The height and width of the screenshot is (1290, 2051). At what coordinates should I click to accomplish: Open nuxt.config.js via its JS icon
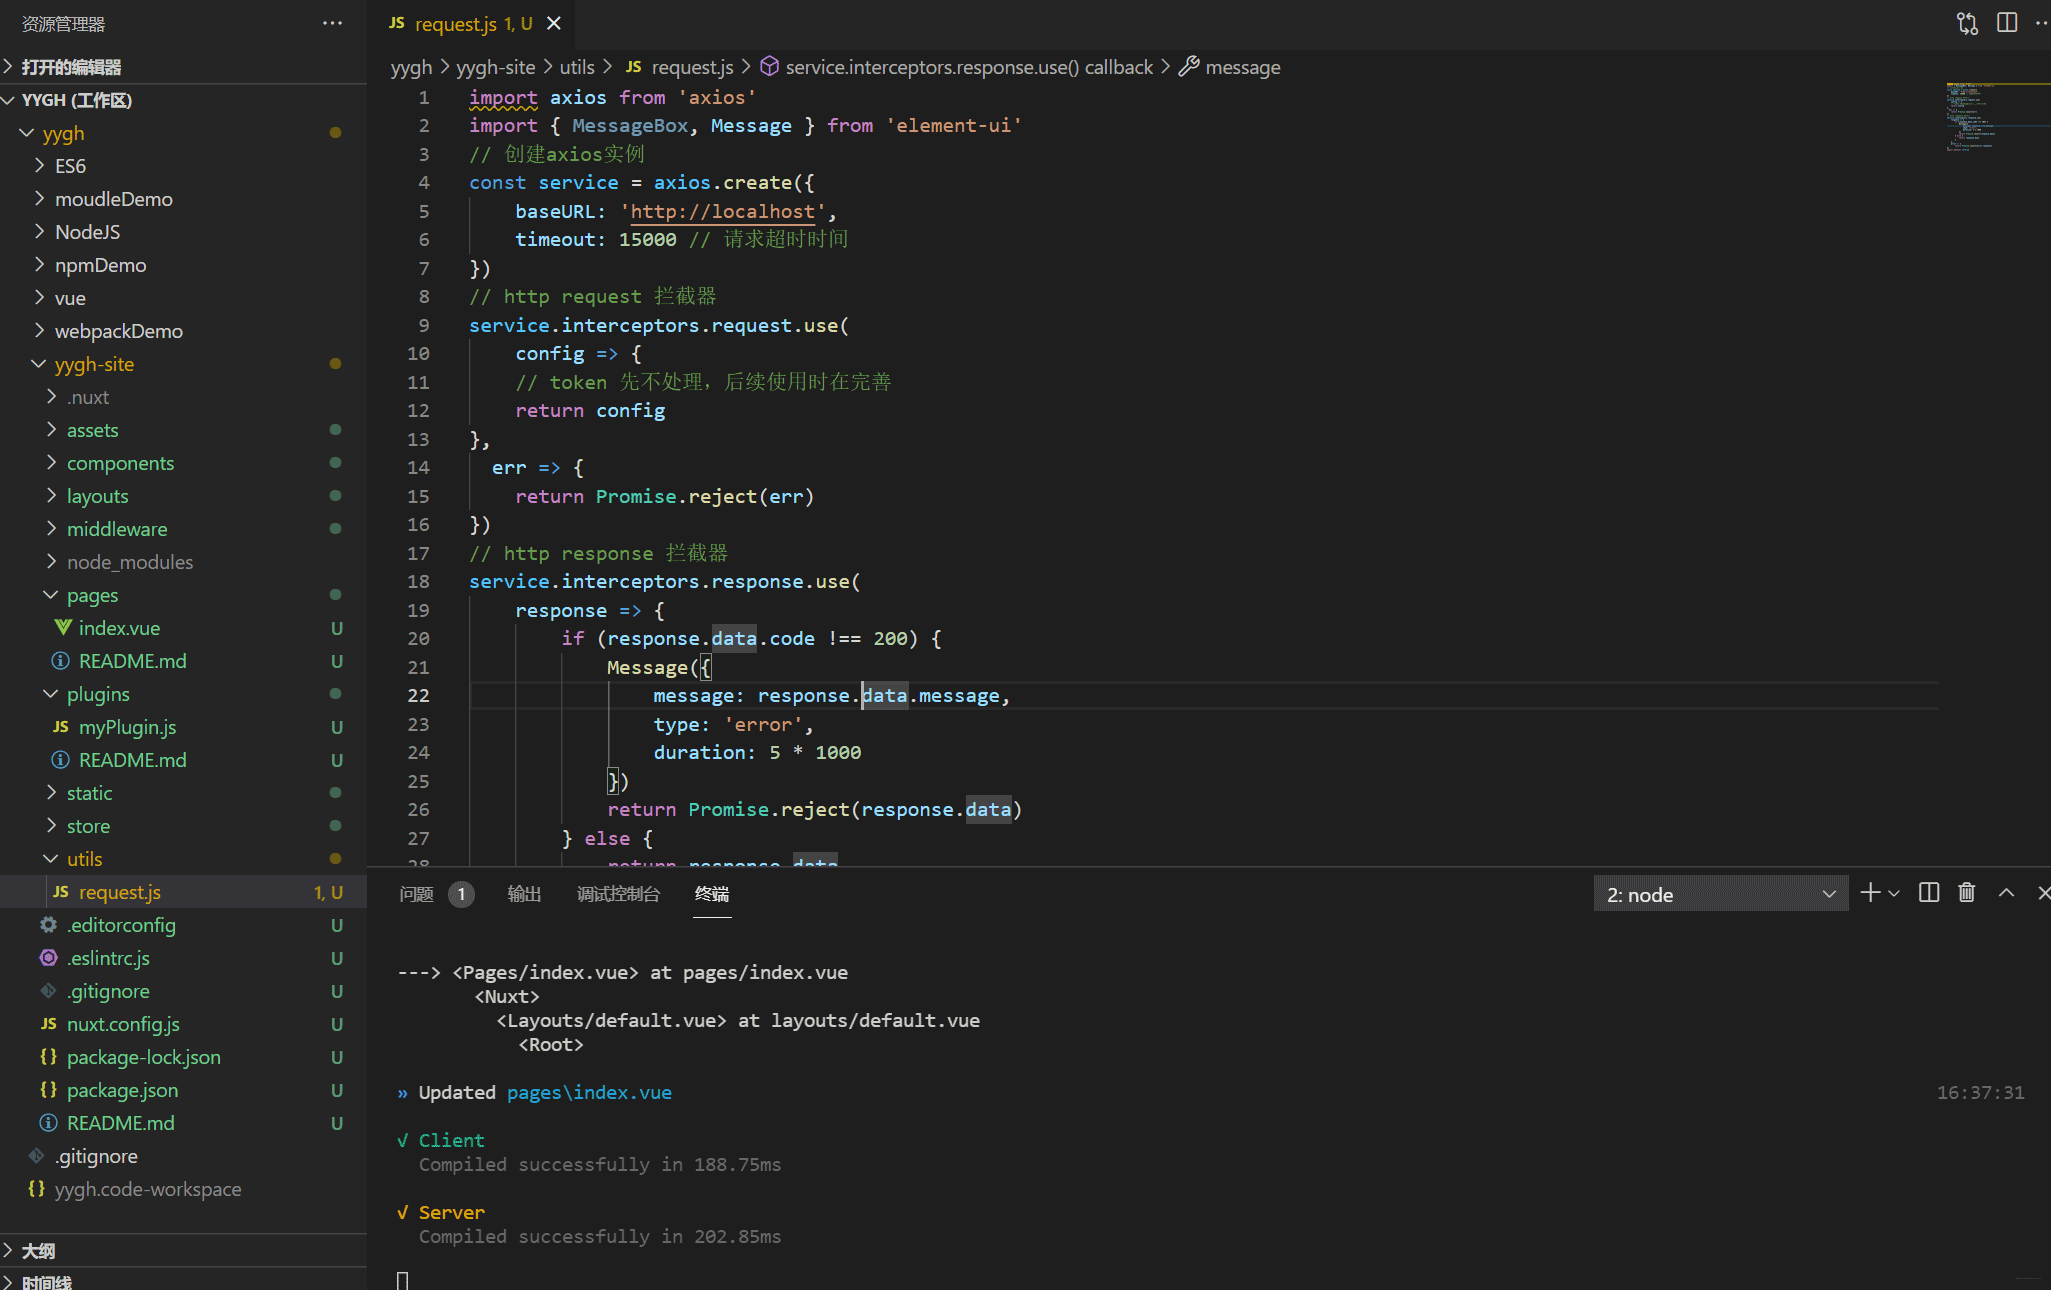(x=48, y=1024)
